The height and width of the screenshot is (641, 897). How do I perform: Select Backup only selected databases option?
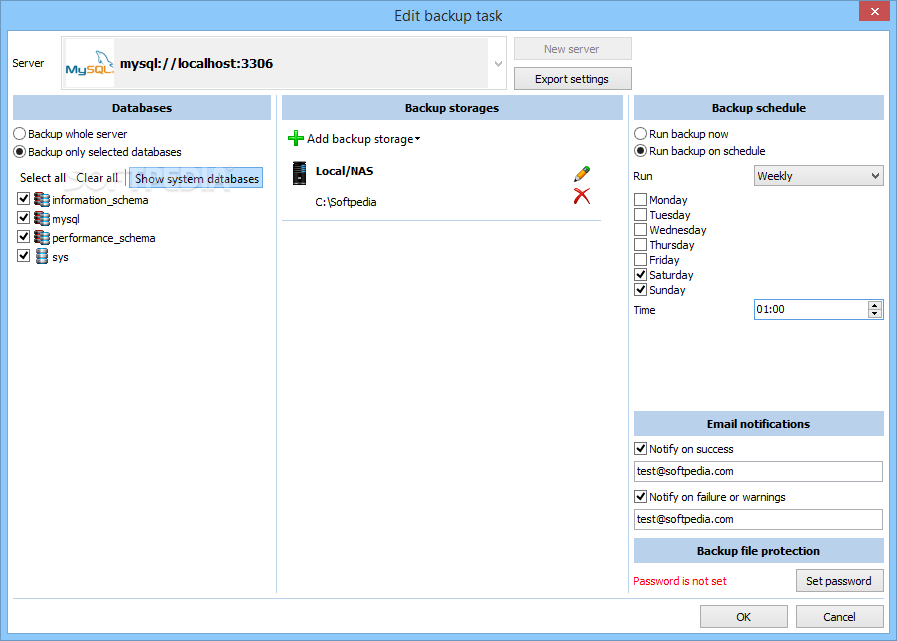tap(19, 152)
